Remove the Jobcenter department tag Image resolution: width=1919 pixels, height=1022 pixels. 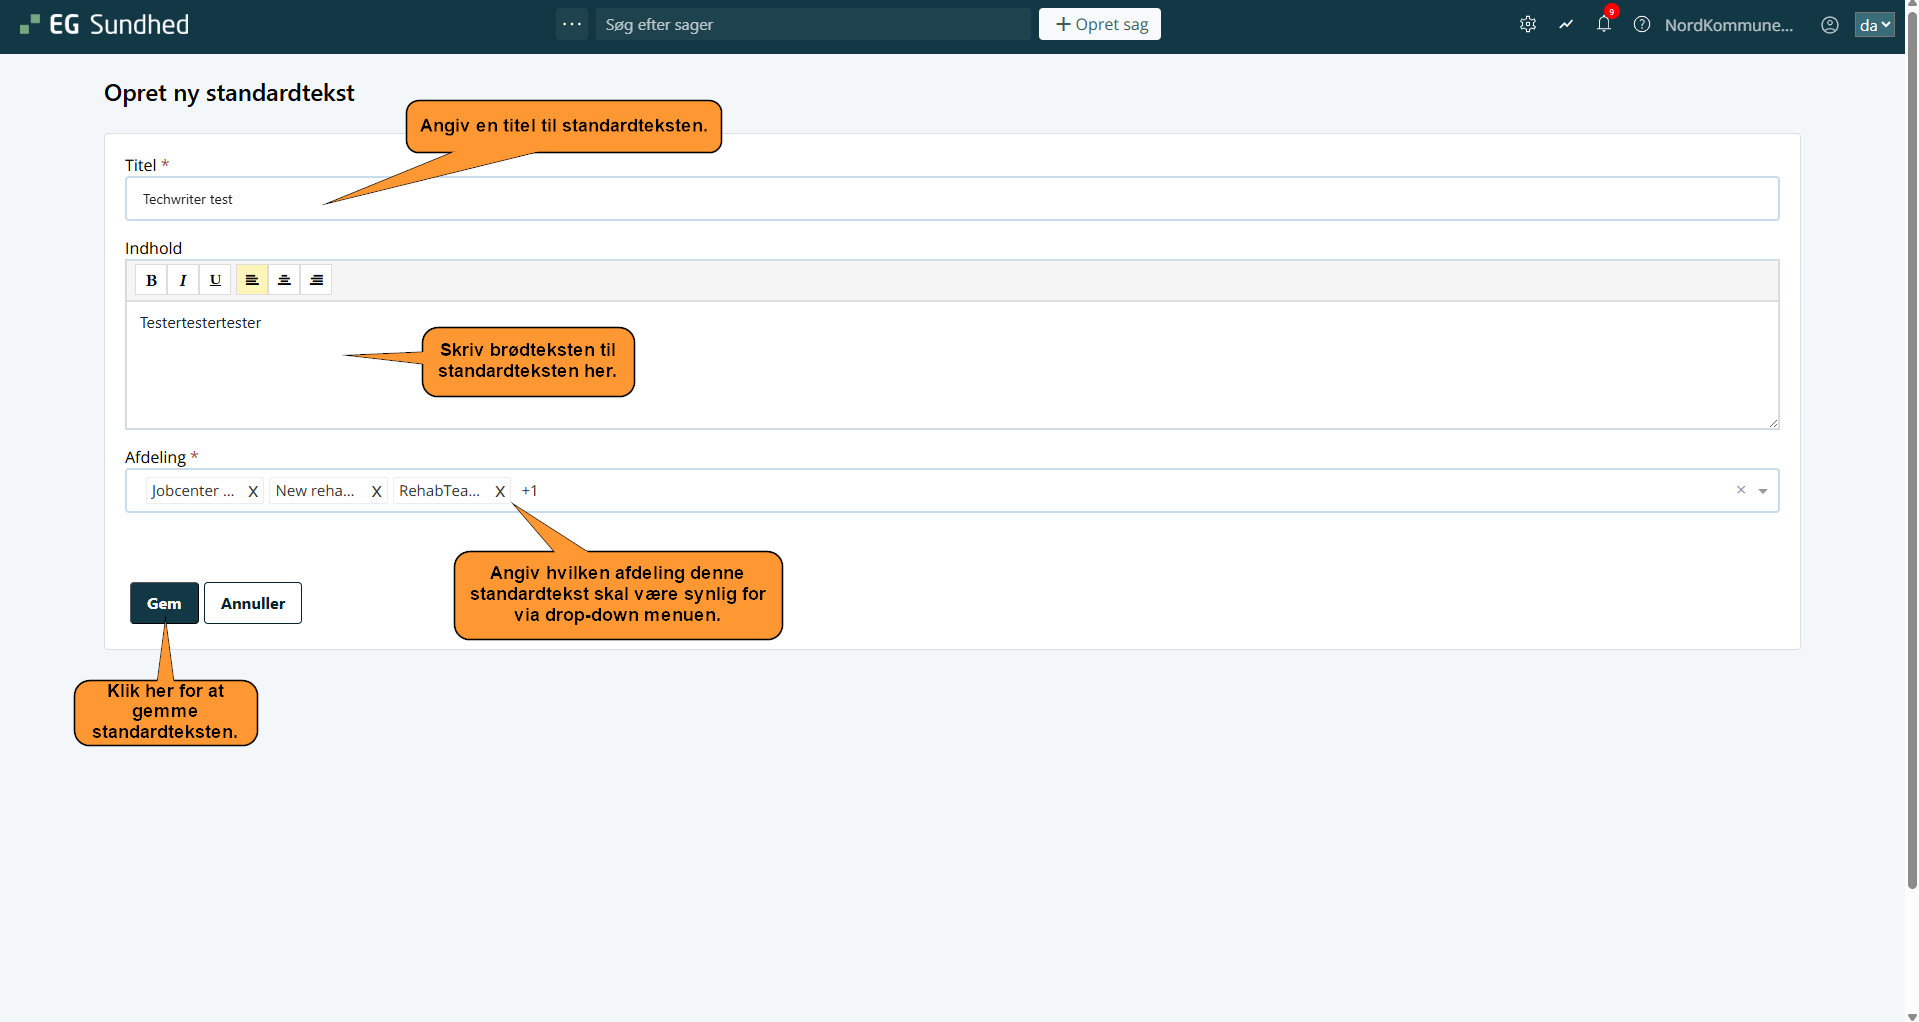253,491
